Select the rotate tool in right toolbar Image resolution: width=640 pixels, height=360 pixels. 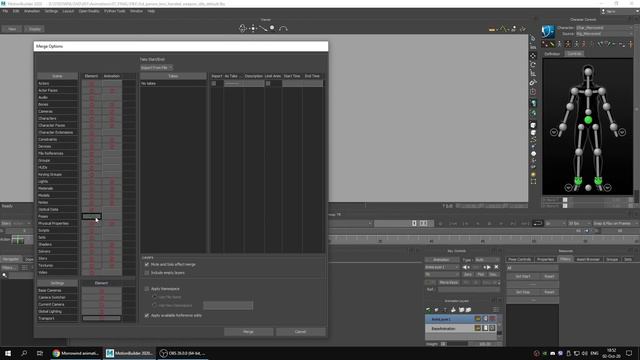pyautogui.click(x=533, y=64)
